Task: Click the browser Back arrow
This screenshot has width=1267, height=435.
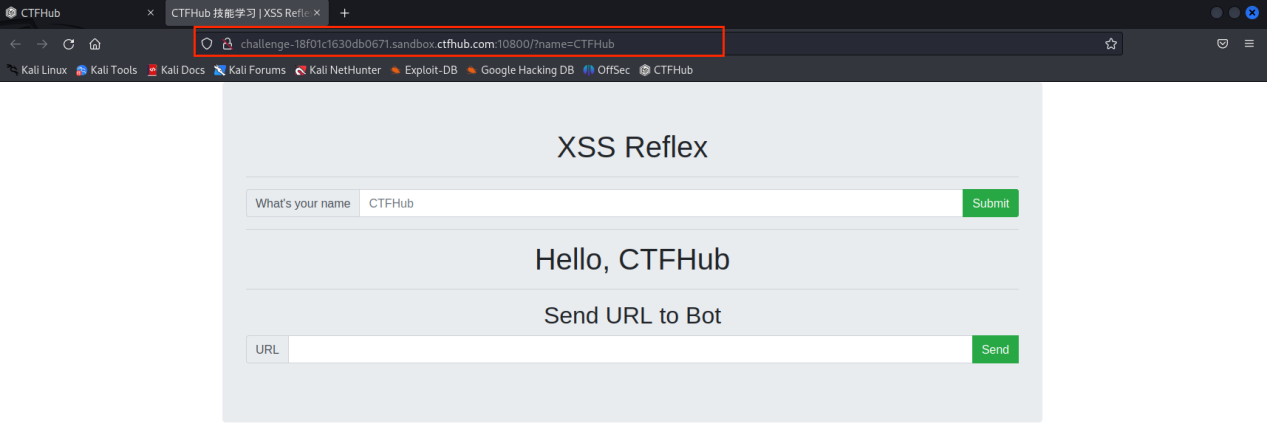Action: (x=16, y=44)
